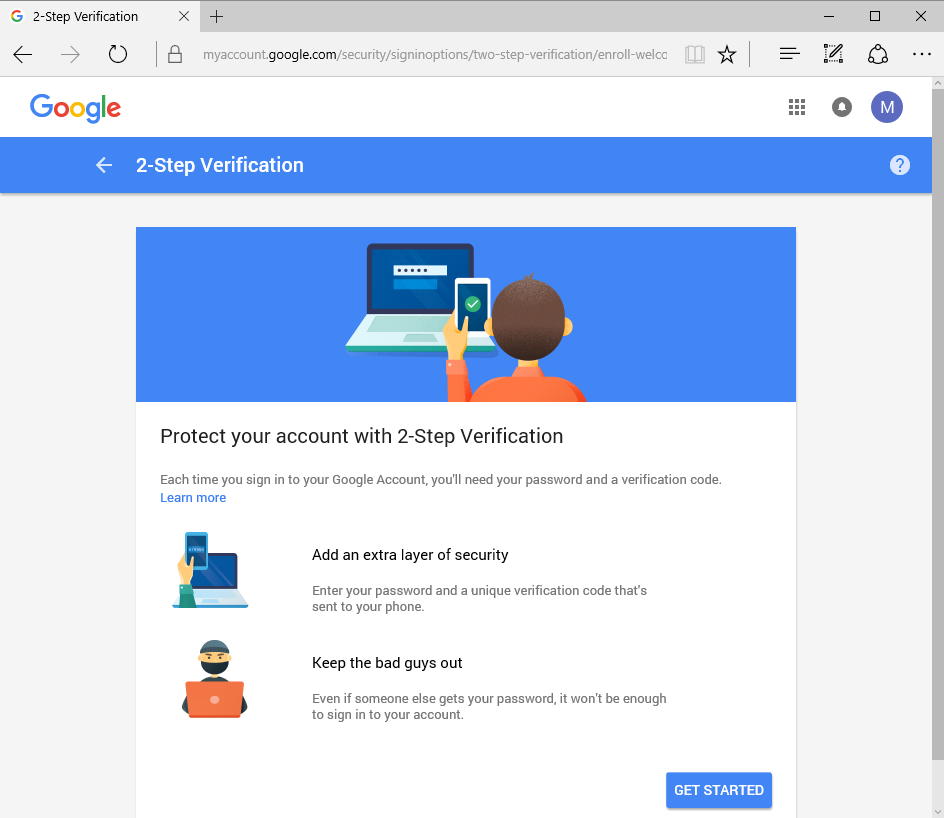944x818 pixels.
Task: Open the Learn more link
Action: (x=193, y=497)
